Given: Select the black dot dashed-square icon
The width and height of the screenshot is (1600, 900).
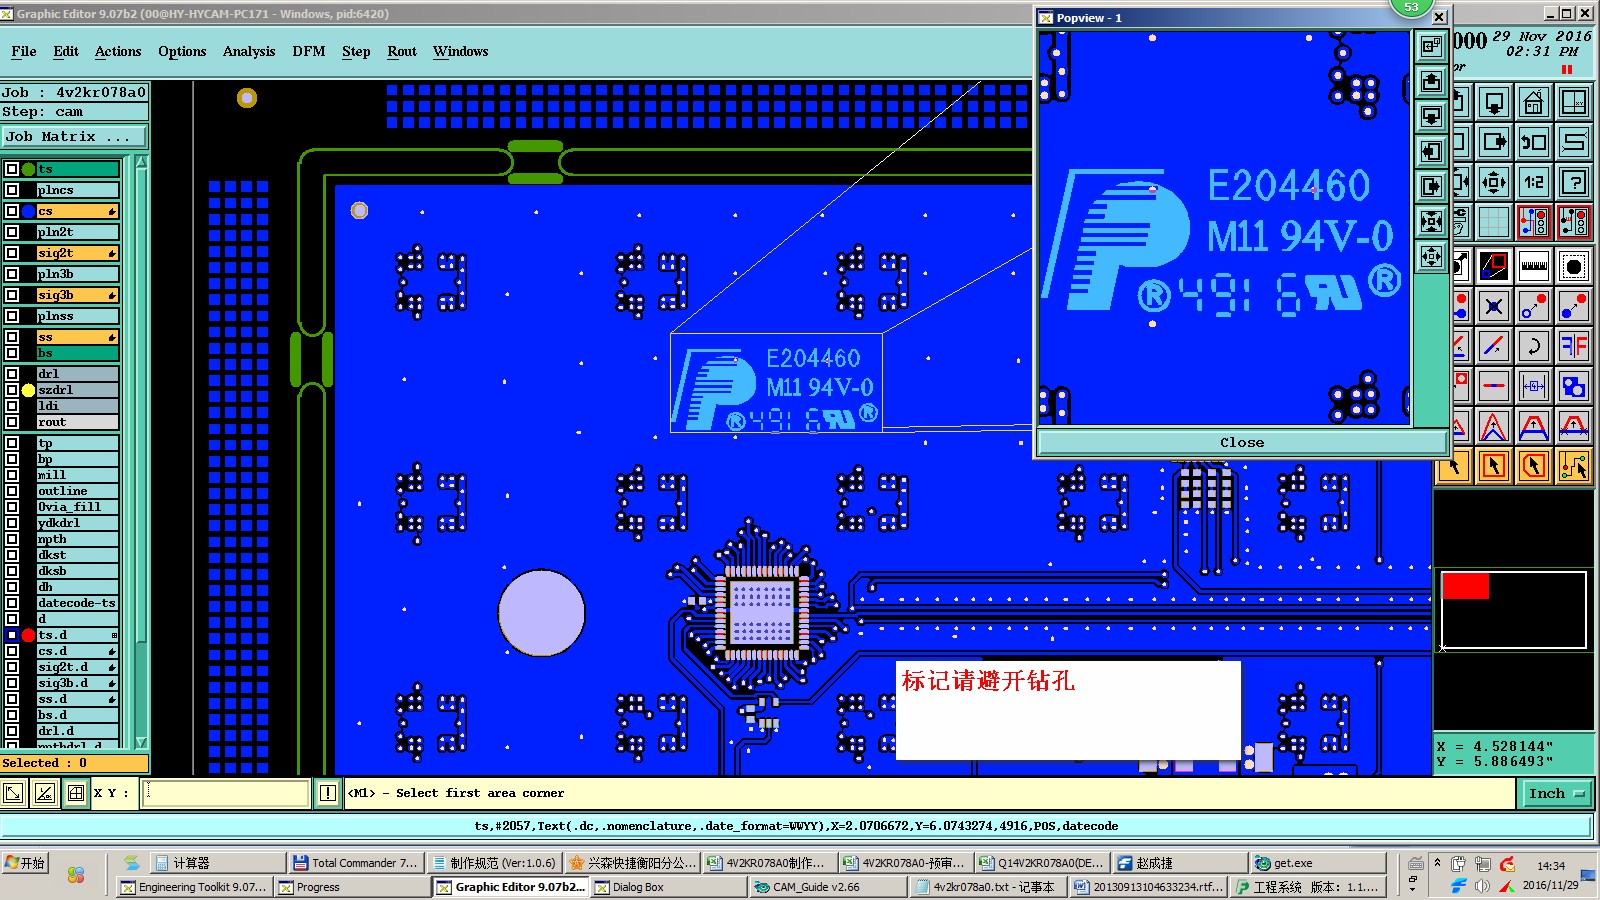Looking at the screenshot, I should 1574,266.
